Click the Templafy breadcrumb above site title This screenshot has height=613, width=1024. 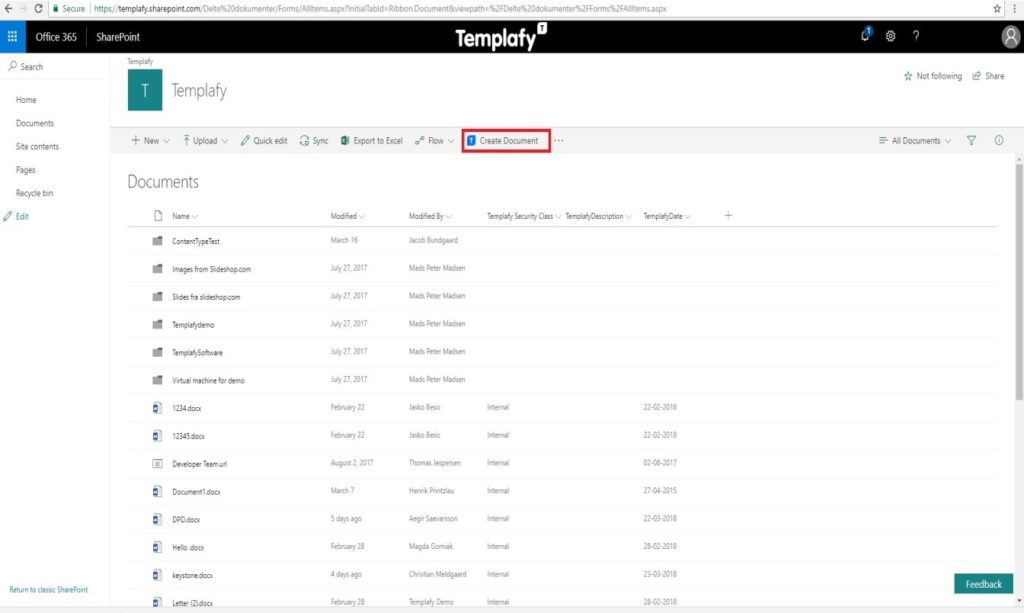point(140,61)
